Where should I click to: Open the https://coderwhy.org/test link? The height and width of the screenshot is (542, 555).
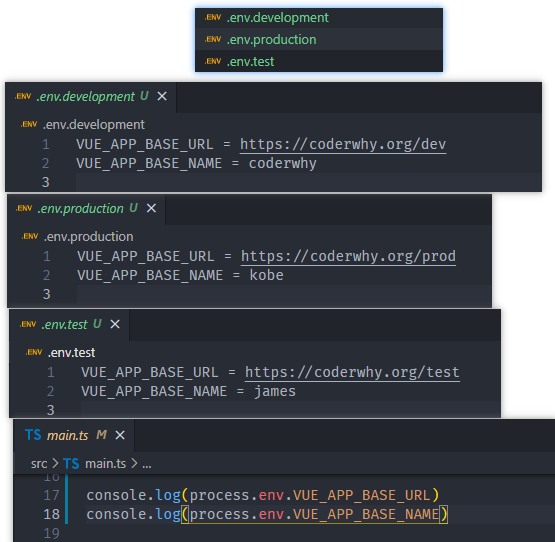(352, 372)
